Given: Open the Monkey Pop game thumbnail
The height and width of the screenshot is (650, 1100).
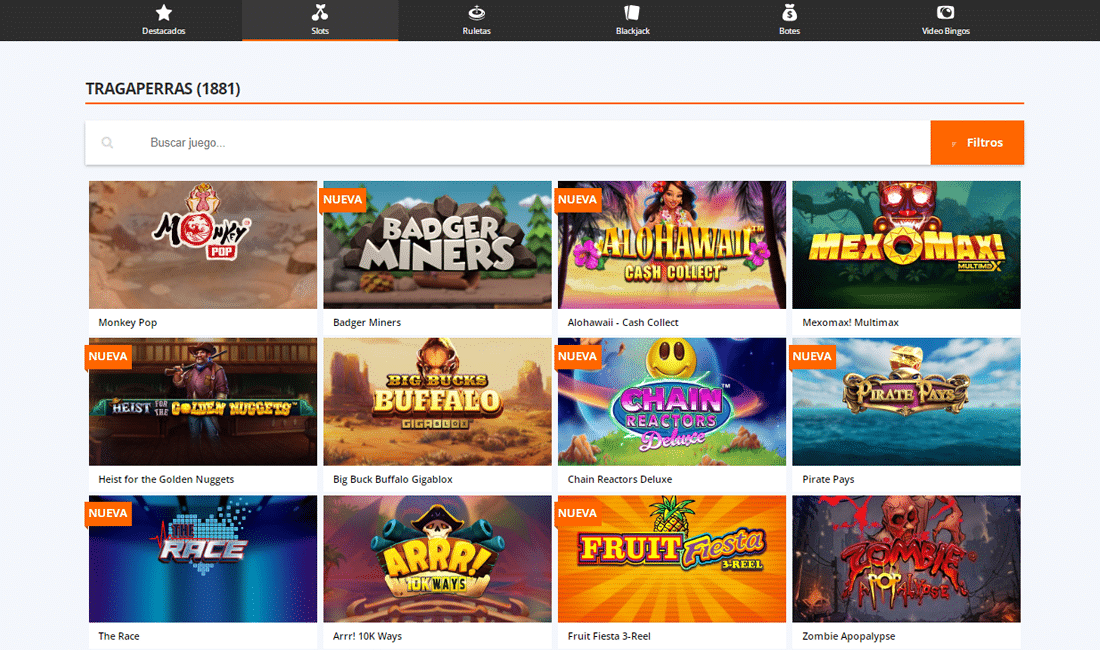Looking at the screenshot, I should pyautogui.click(x=203, y=245).
